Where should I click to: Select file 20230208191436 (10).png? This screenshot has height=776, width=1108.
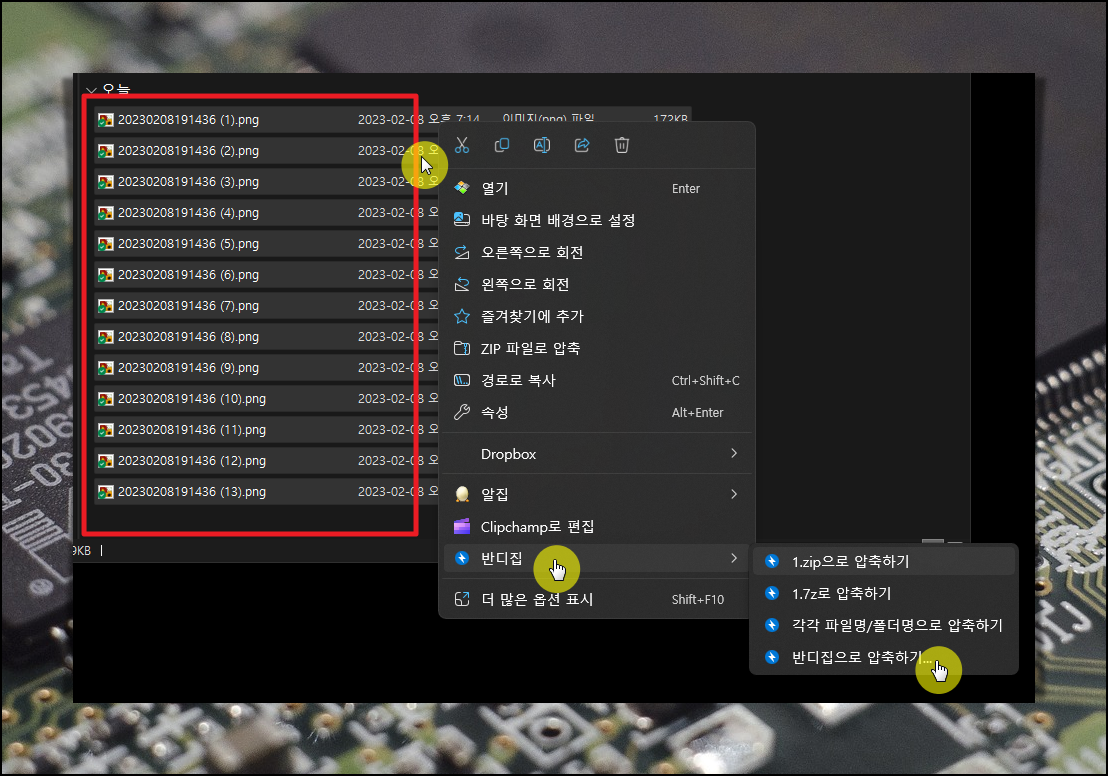tap(192, 399)
